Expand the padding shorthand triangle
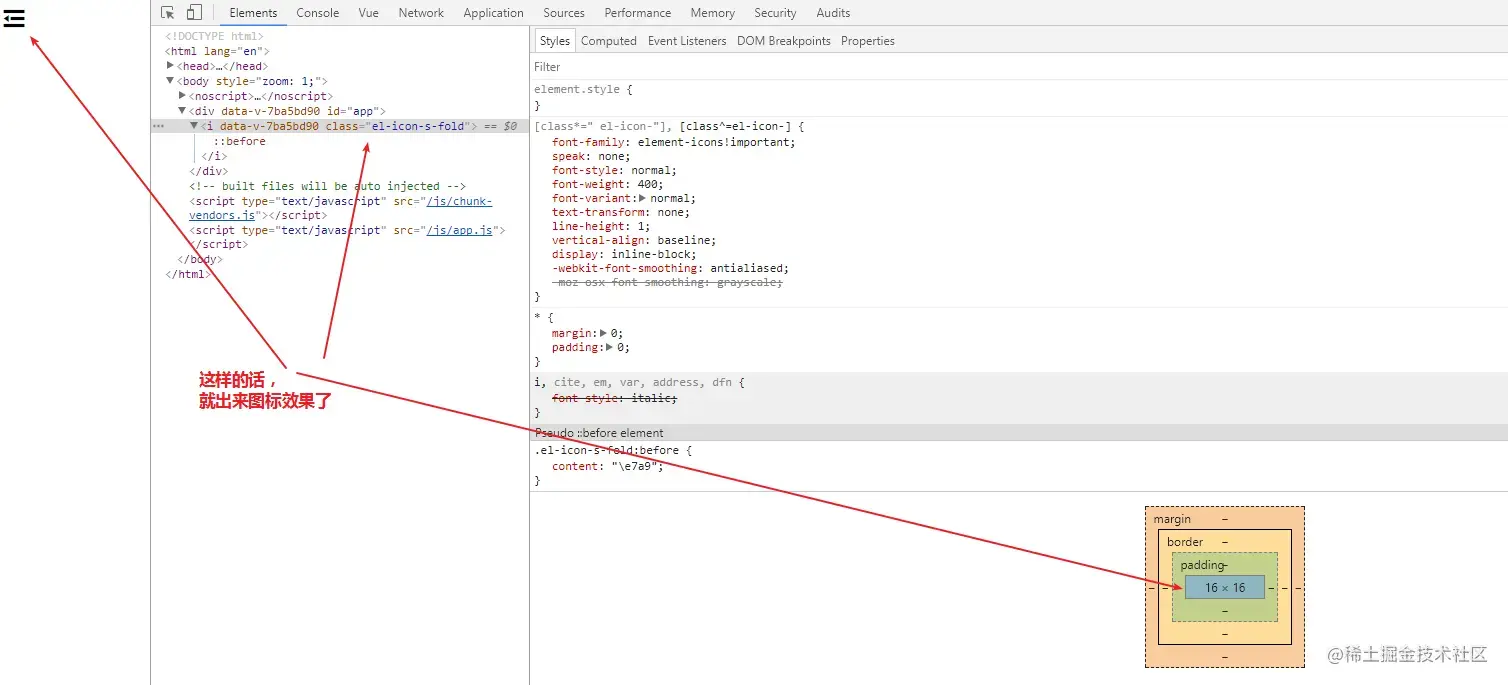1508x685 pixels. point(610,347)
